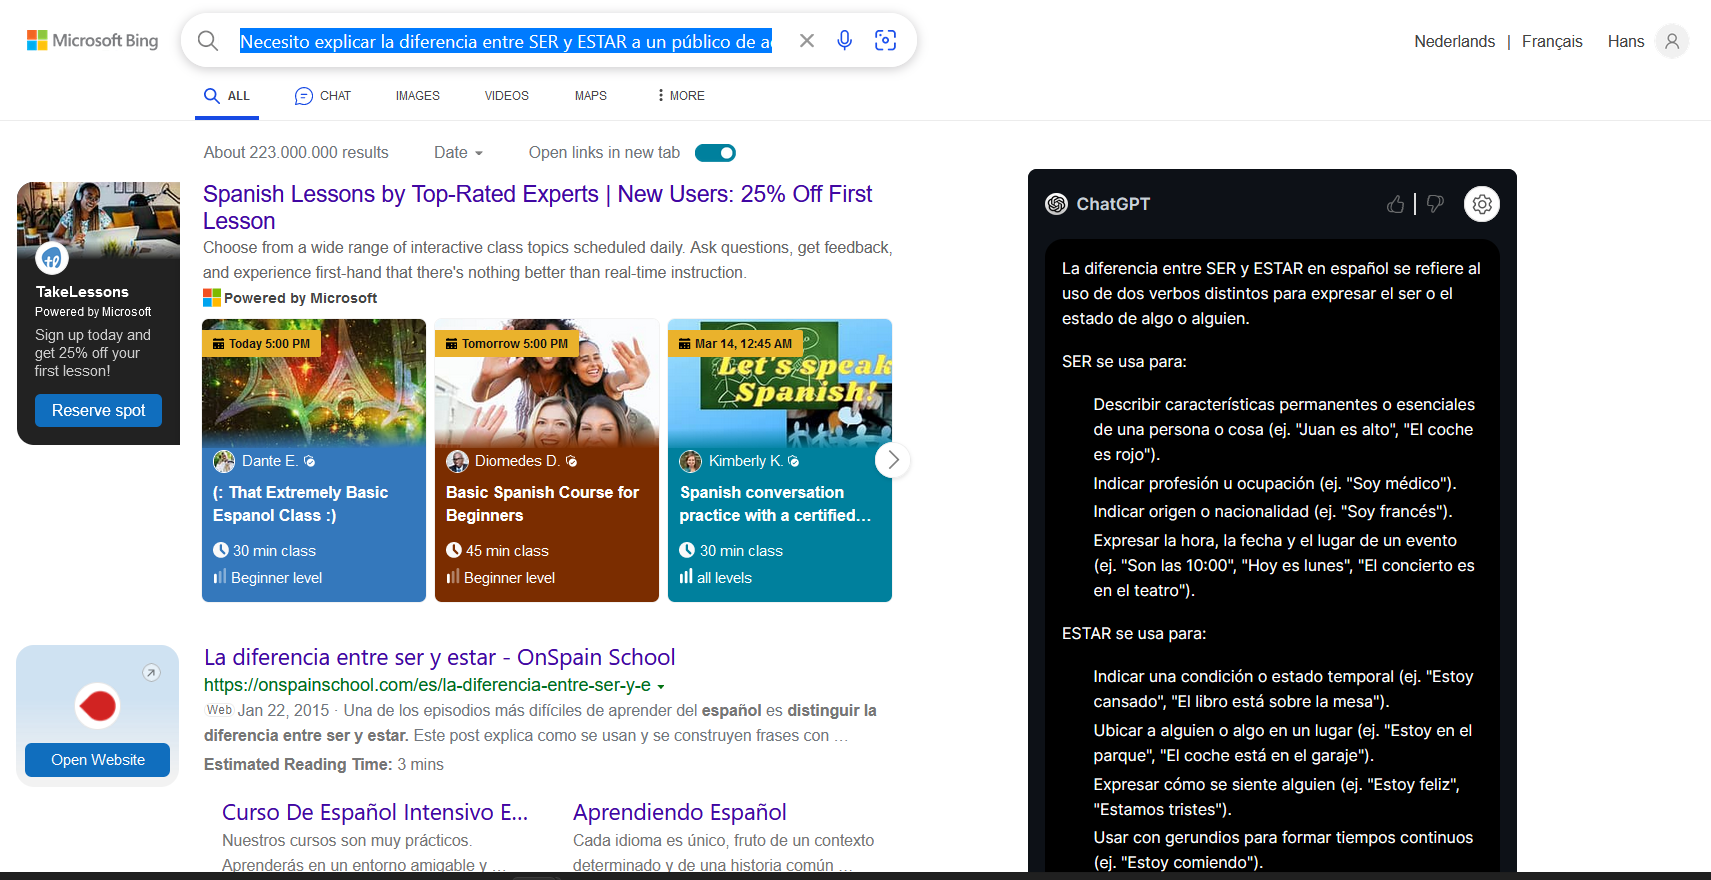Clear the search box with X icon
This screenshot has width=1711, height=880.
(807, 41)
